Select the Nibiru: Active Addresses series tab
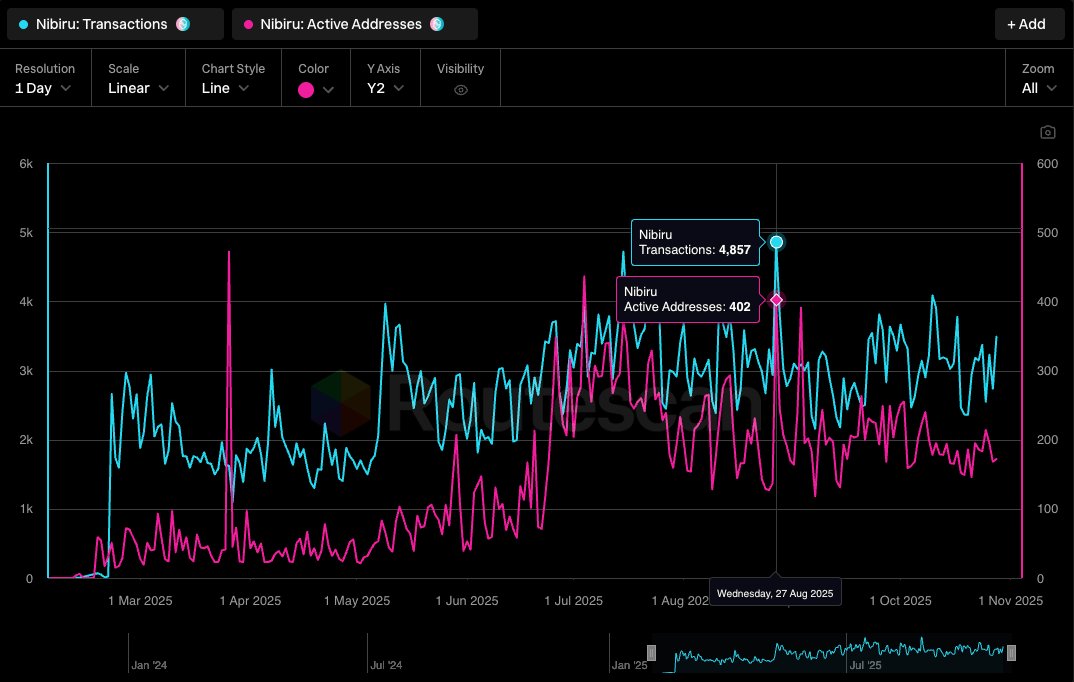 [355, 24]
